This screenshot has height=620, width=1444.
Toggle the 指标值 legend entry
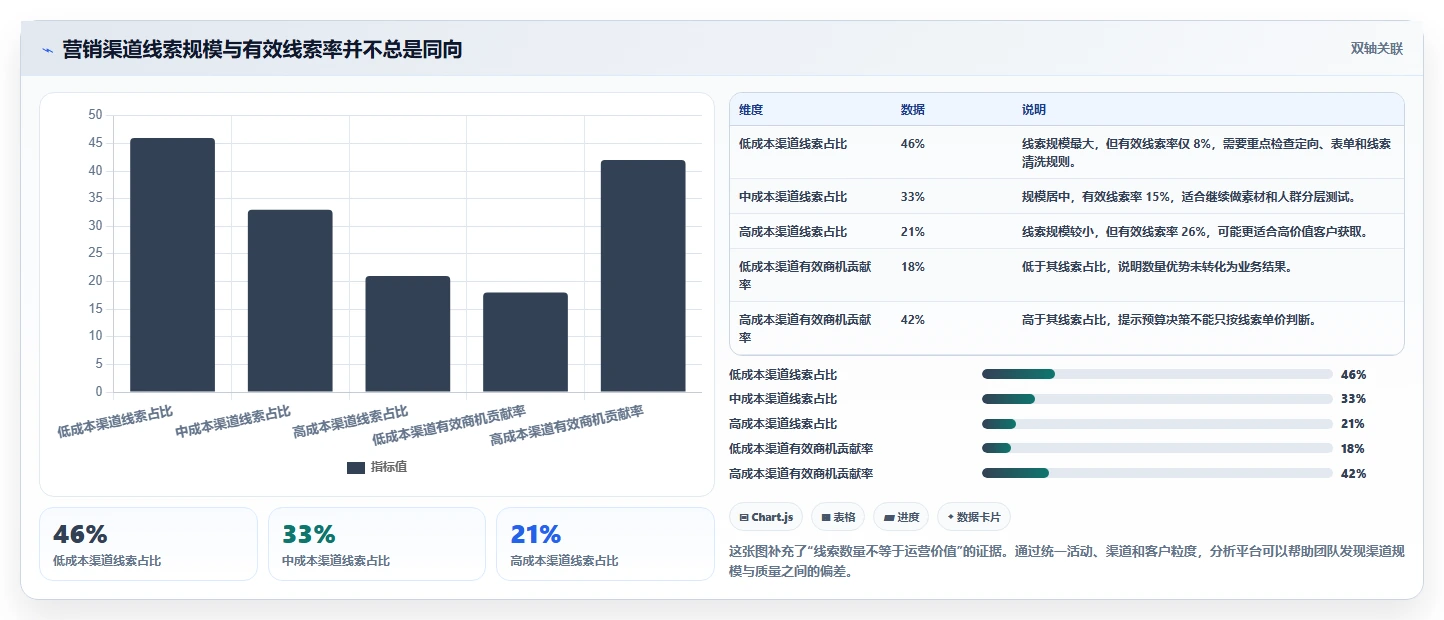tap(377, 467)
